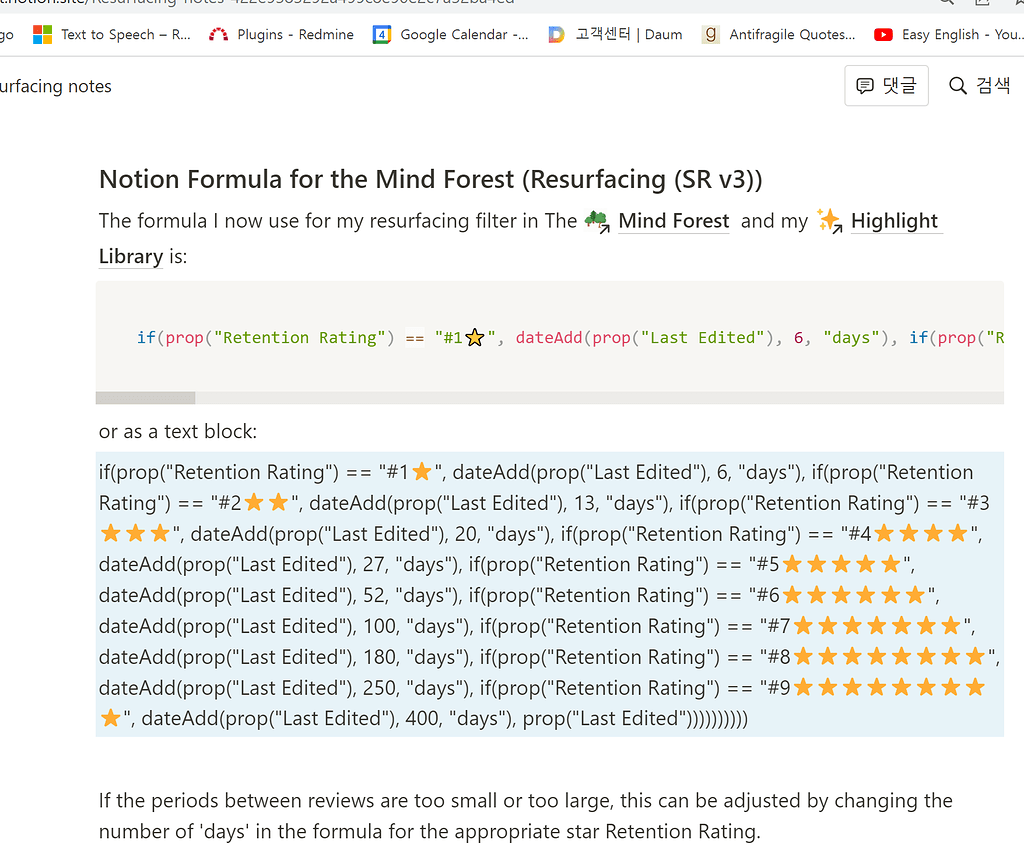
Task: Open the Highlight Library page link
Action: (894, 221)
